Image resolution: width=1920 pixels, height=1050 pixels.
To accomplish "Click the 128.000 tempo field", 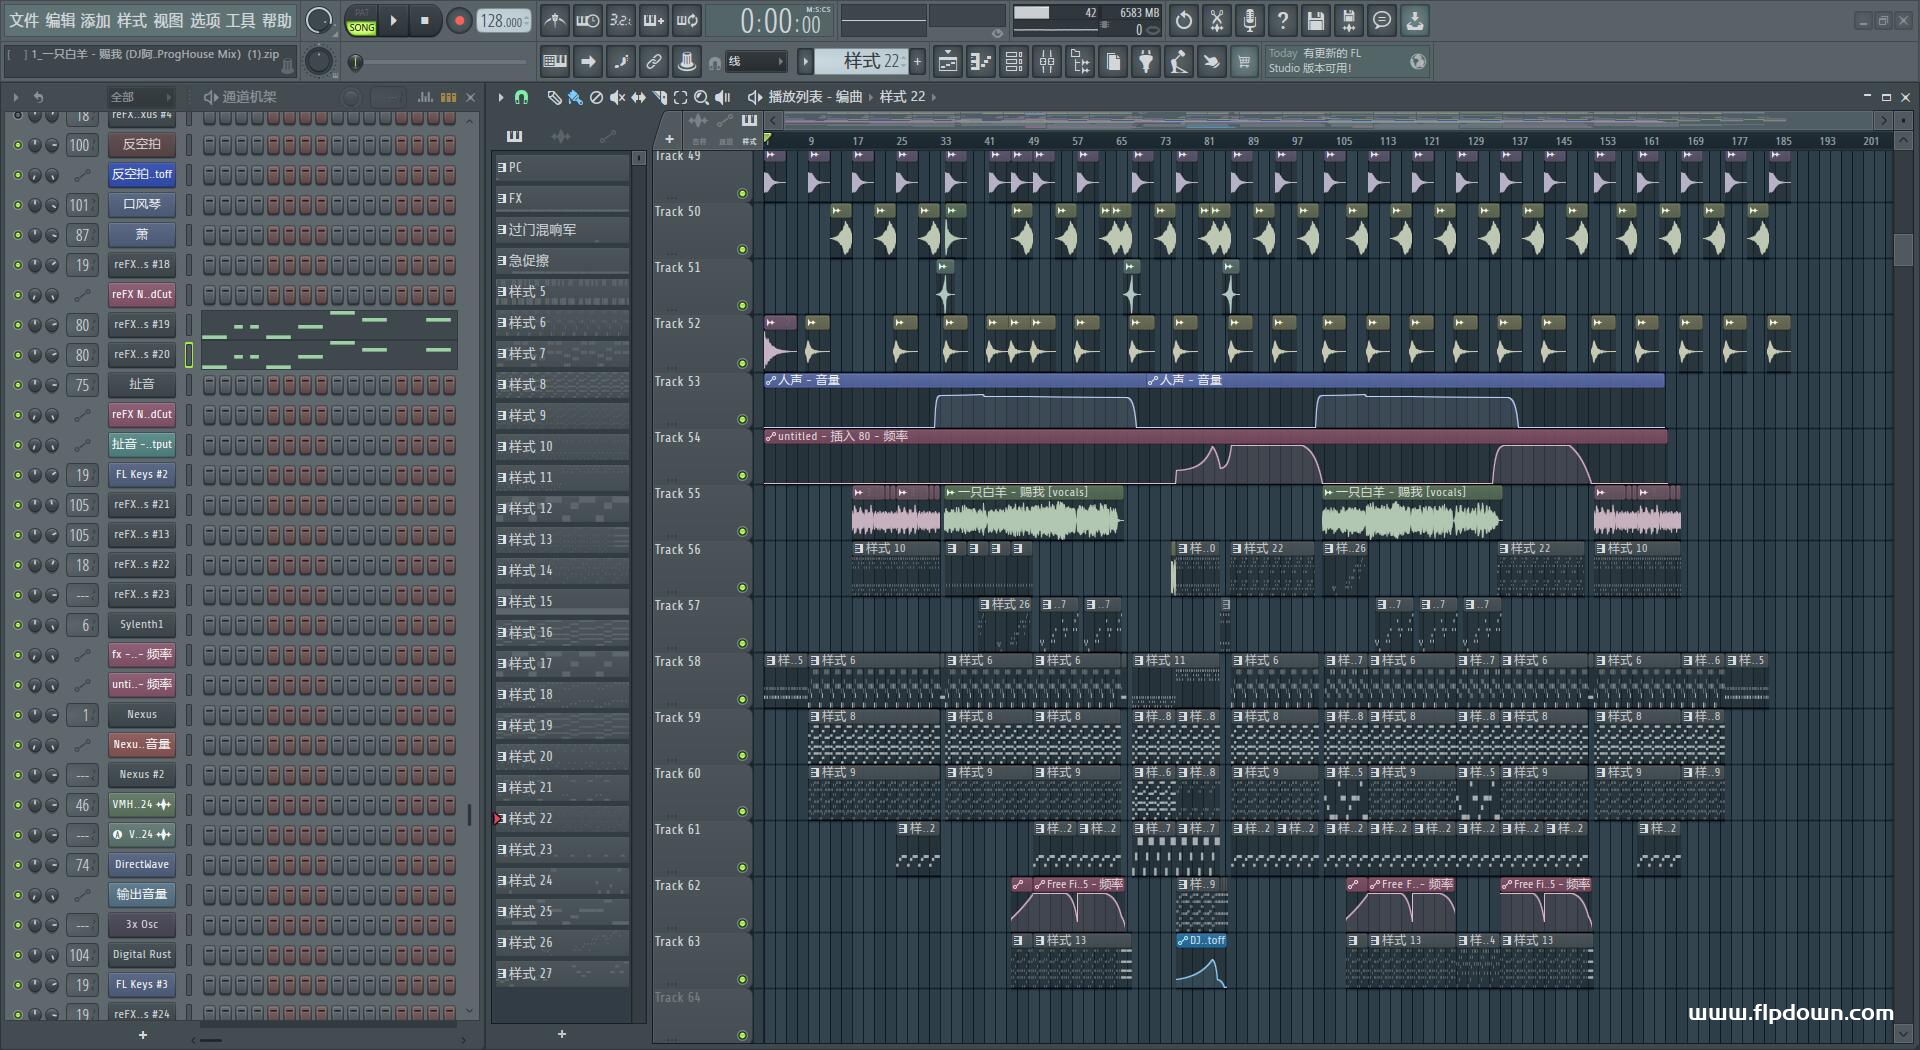I will [x=503, y=21].
